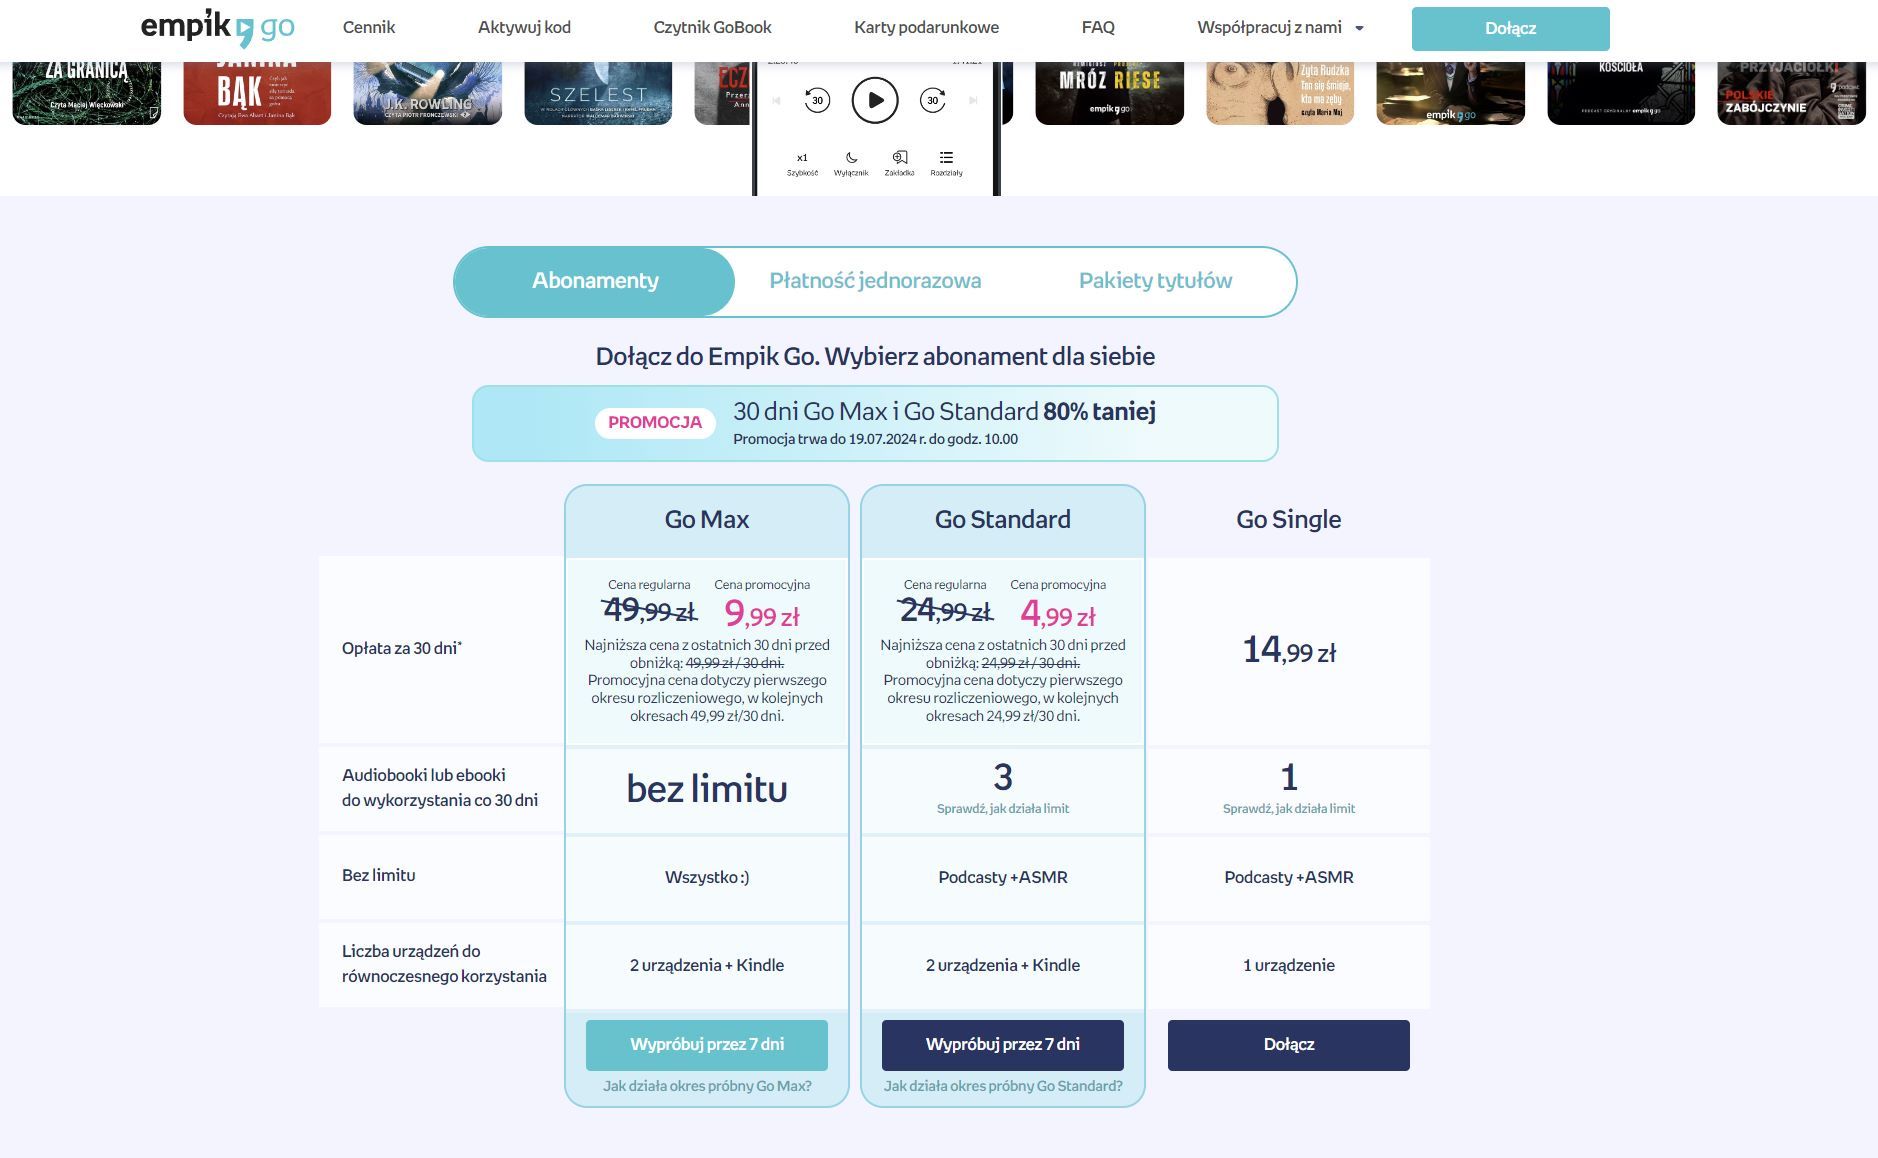
Task: Click the forward 30 seconds icon
Action: (x=933, y=100)
